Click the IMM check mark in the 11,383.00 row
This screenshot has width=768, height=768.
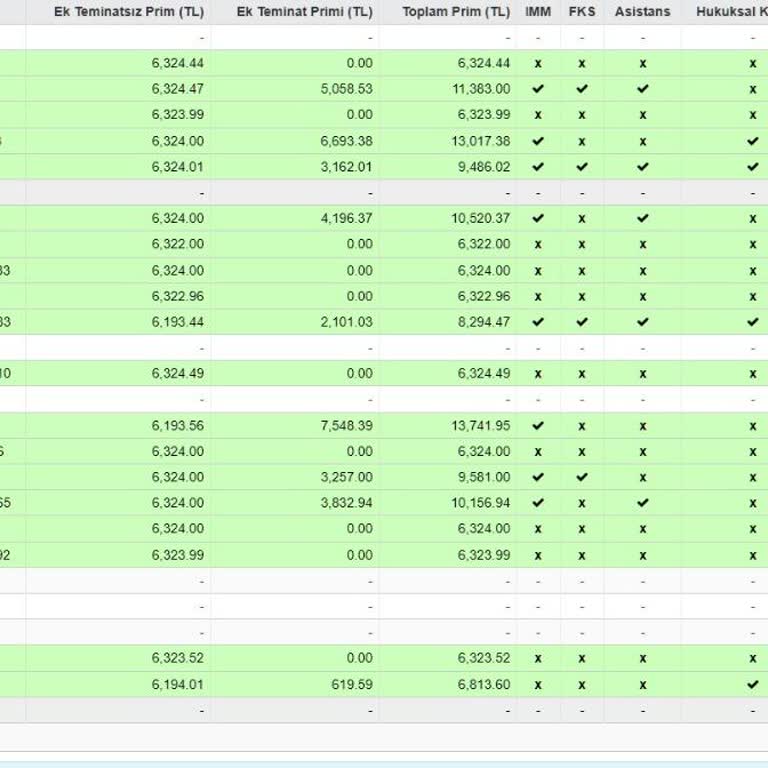pyautogui.click(x=538, y=89)
